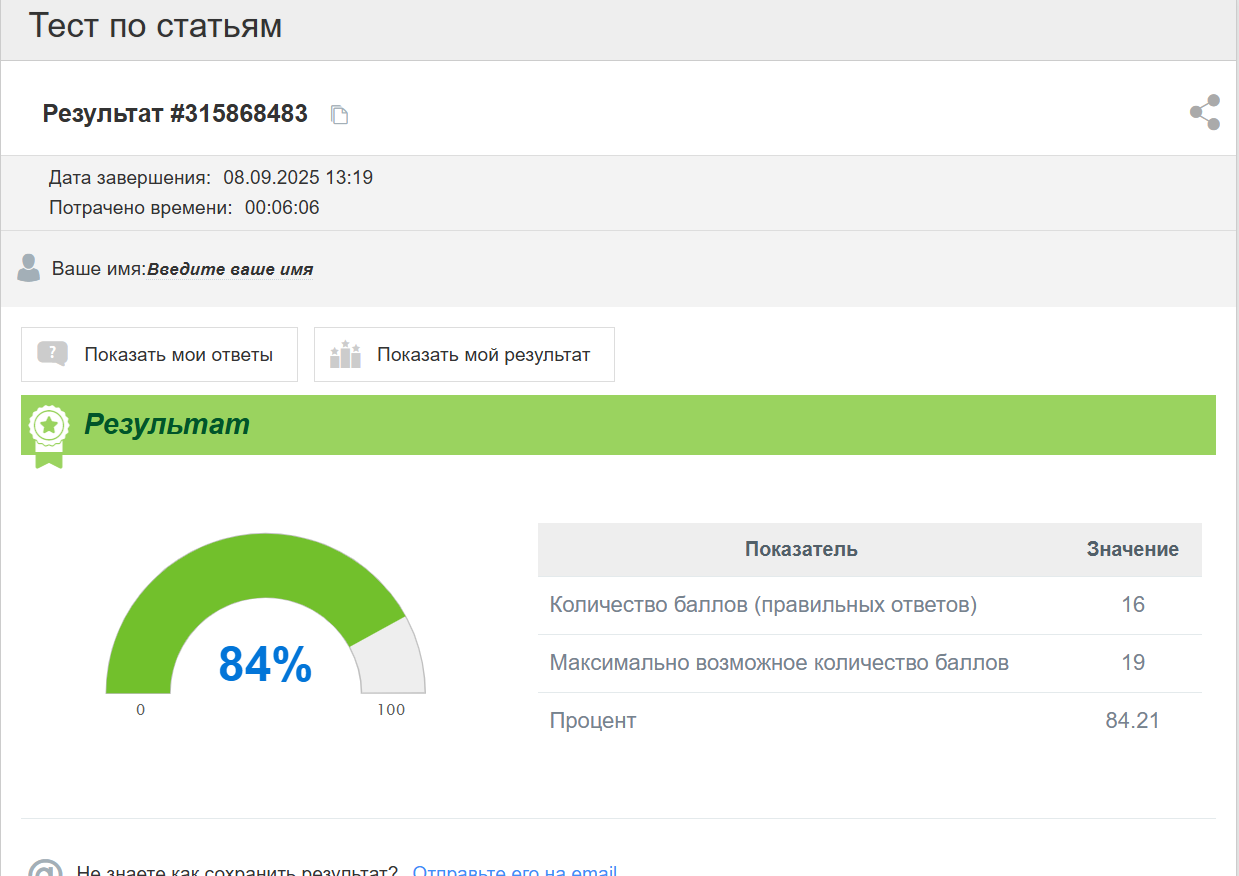Open the 'Отправьте его на email' link
Image resolution: width=1239 pixels, height=876 pixels.
click(x=514, y=871)
